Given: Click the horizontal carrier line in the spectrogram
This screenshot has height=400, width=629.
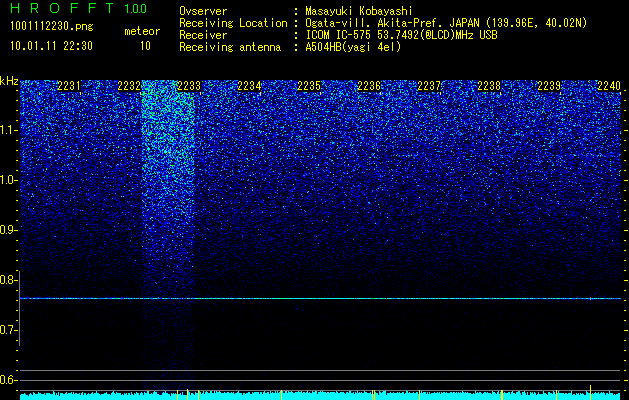Looking at the screenshot, I should [x=320, y=298].
